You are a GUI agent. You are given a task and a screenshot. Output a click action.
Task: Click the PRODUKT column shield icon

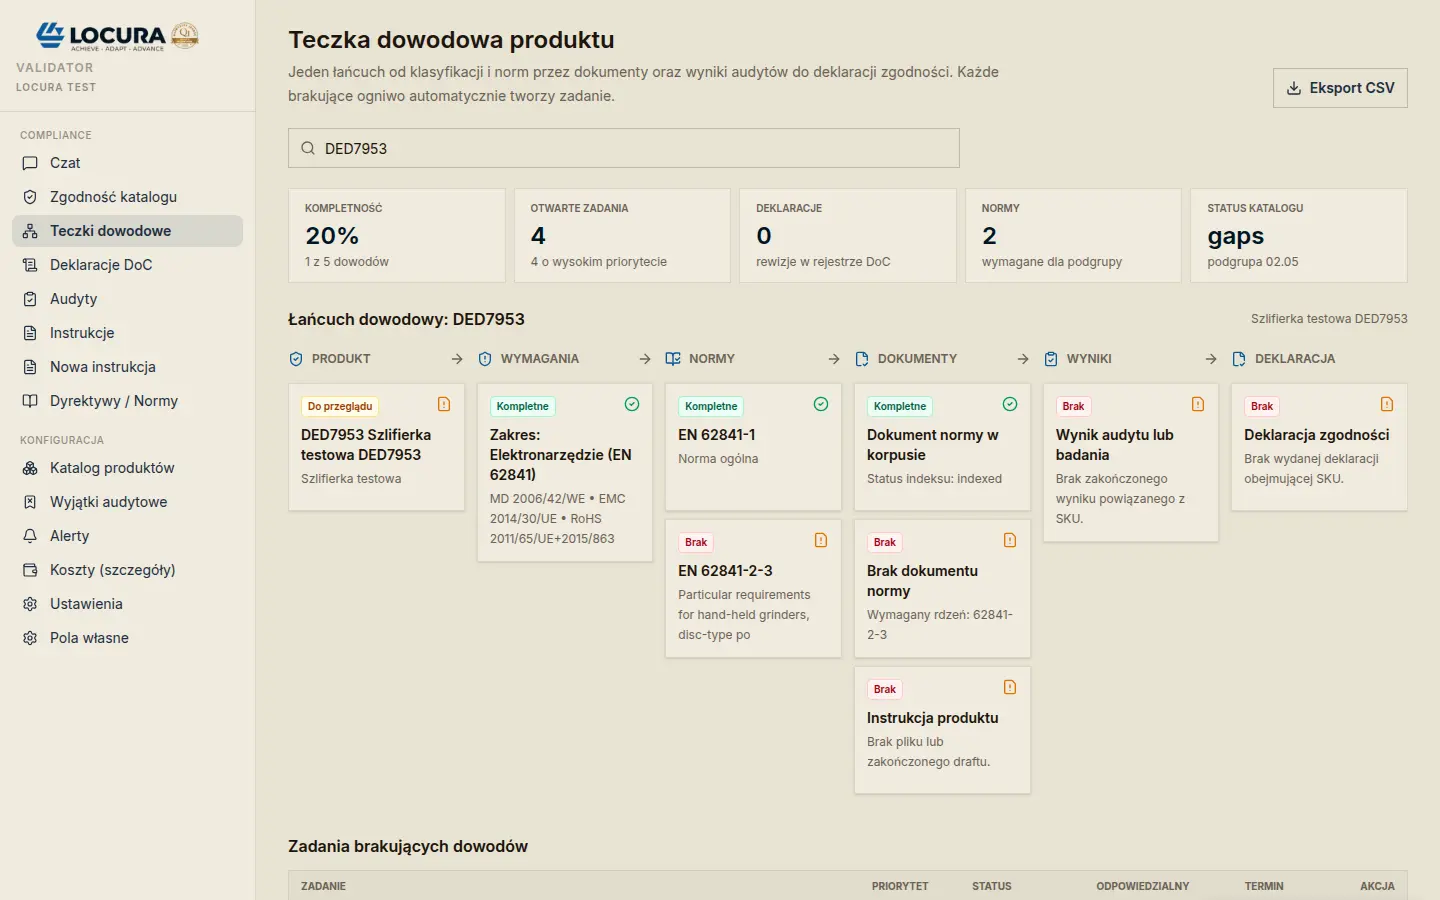pyautogui.click(x=296, y=359)
